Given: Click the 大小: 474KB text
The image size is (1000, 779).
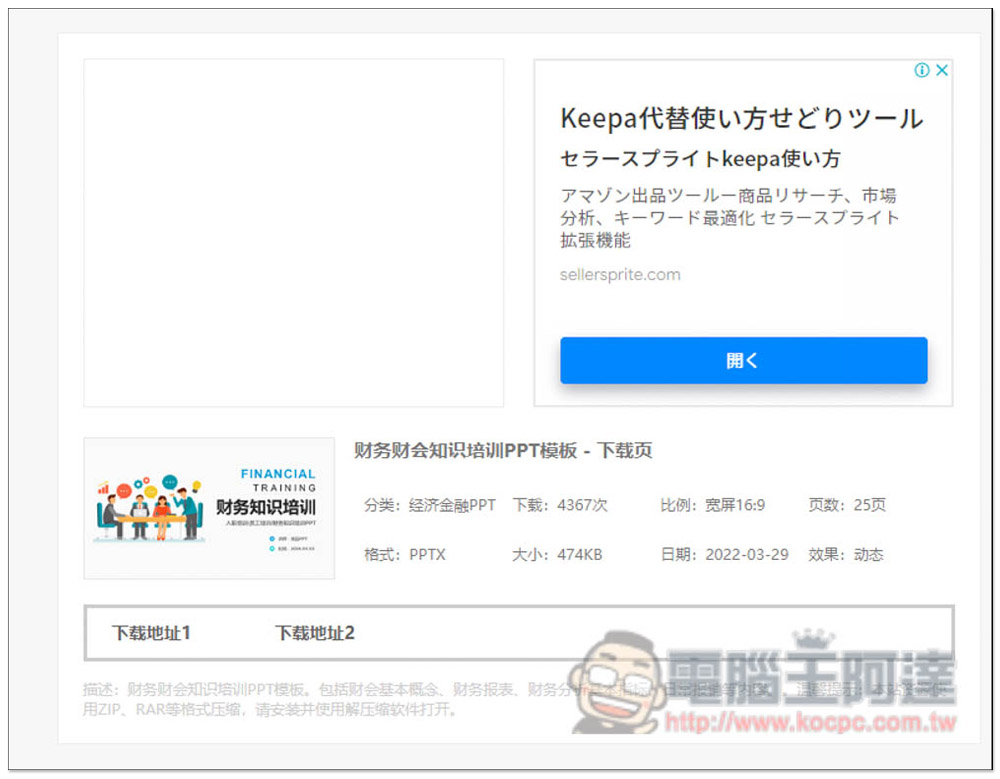Looking at the screenshot, I should coord(557,554).
